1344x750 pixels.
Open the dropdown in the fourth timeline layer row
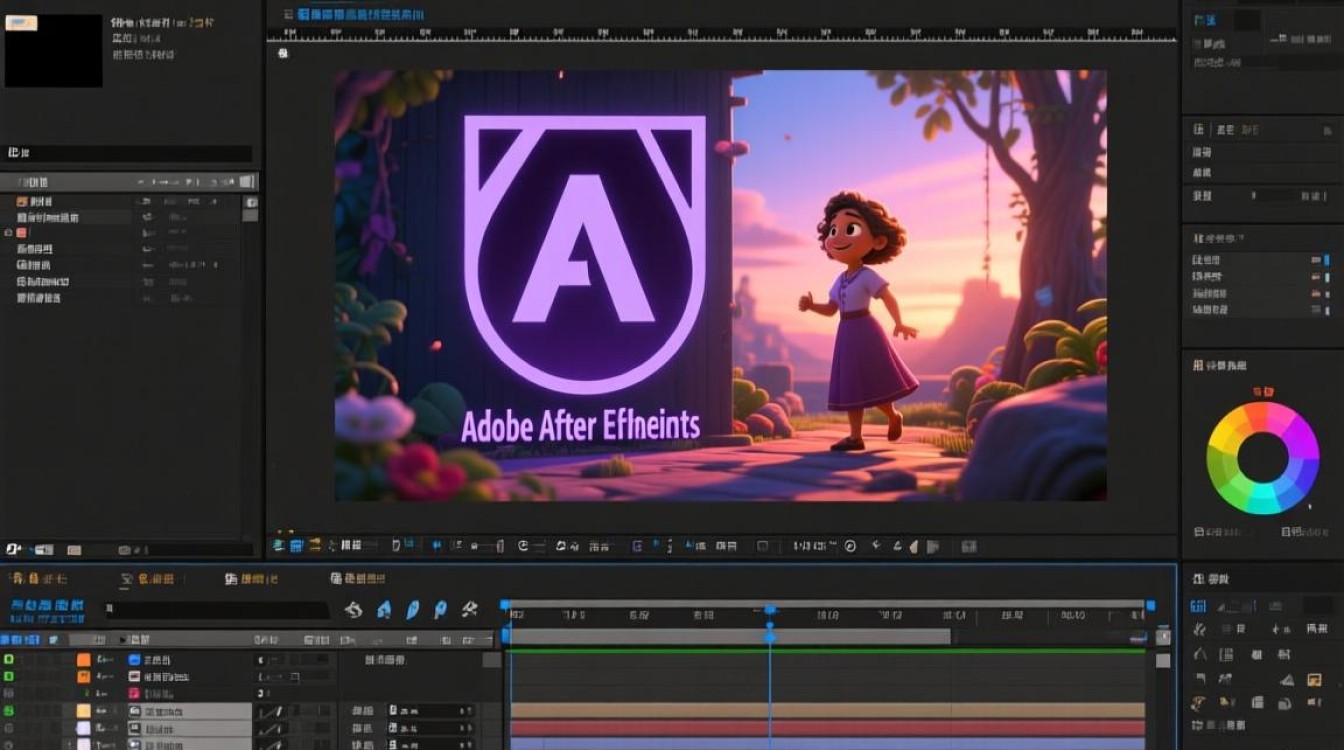(431, 710)
